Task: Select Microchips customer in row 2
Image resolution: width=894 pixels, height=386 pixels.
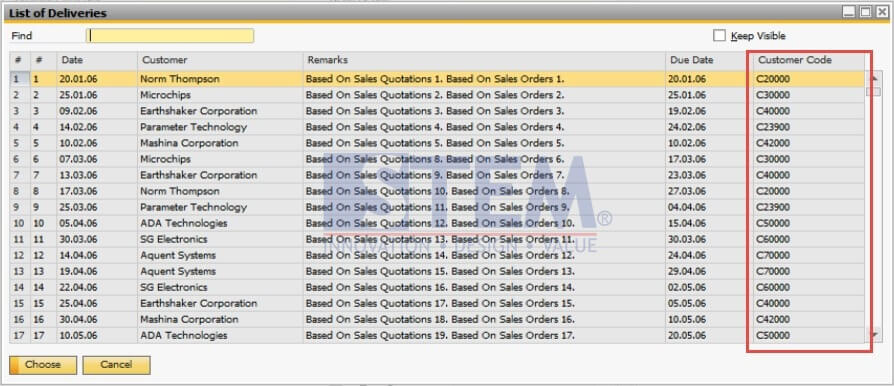Action: point(165,95)
